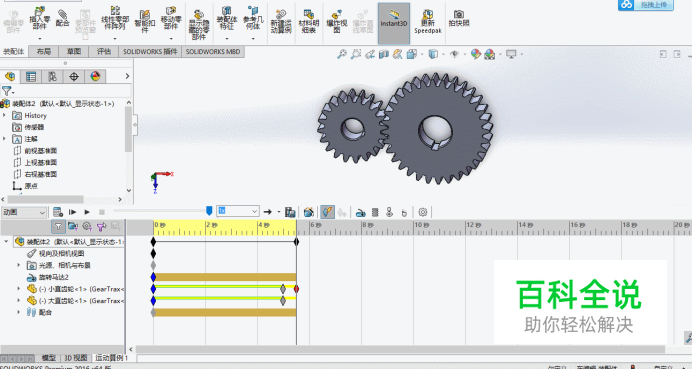This screenshot has height=369, width=692.
Task: Open the PropertyManager tab icon
Action: [x=31, y=77]
